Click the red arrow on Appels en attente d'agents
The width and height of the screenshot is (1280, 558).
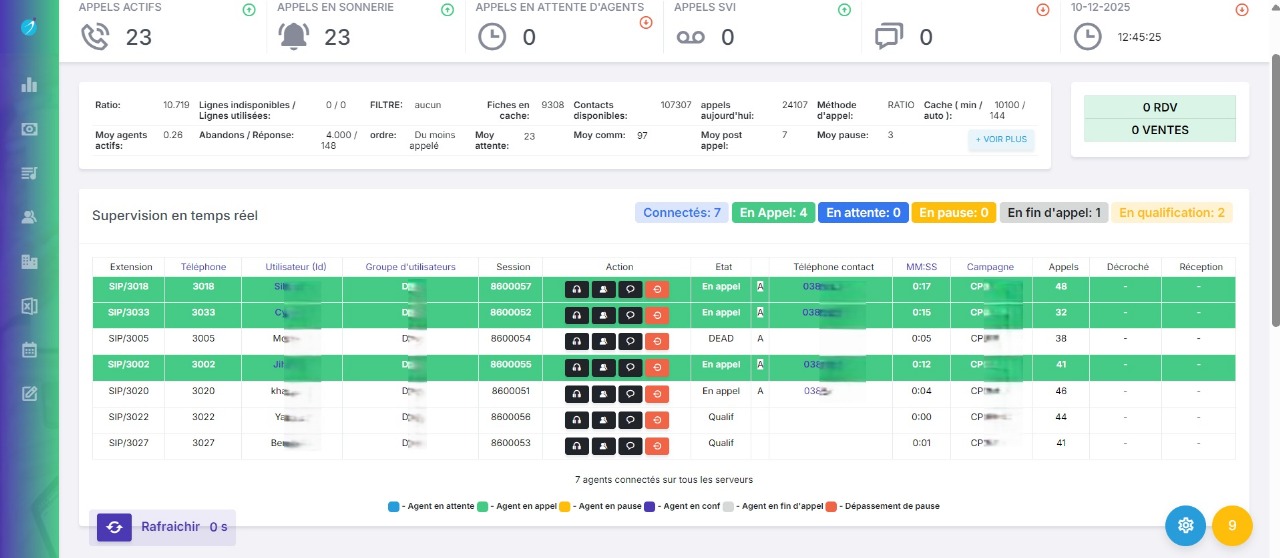pyautogui.click(x=645, y=22)
